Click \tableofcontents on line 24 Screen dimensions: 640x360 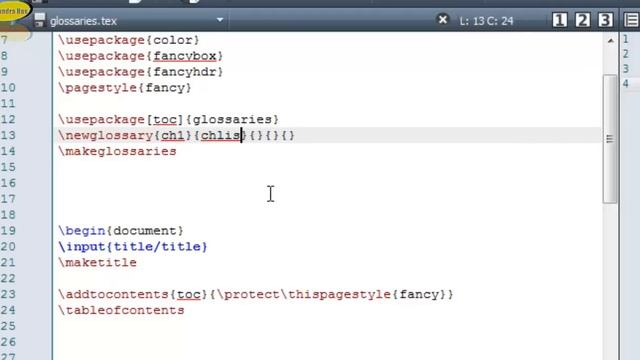(121, 311)
